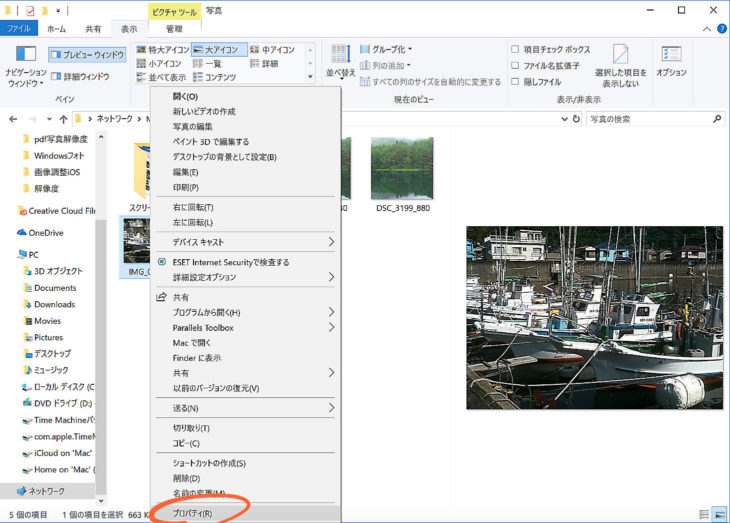Choose Properties (プロパティ) from context menu
Screen dimensions: 730x523
point(192,514)
